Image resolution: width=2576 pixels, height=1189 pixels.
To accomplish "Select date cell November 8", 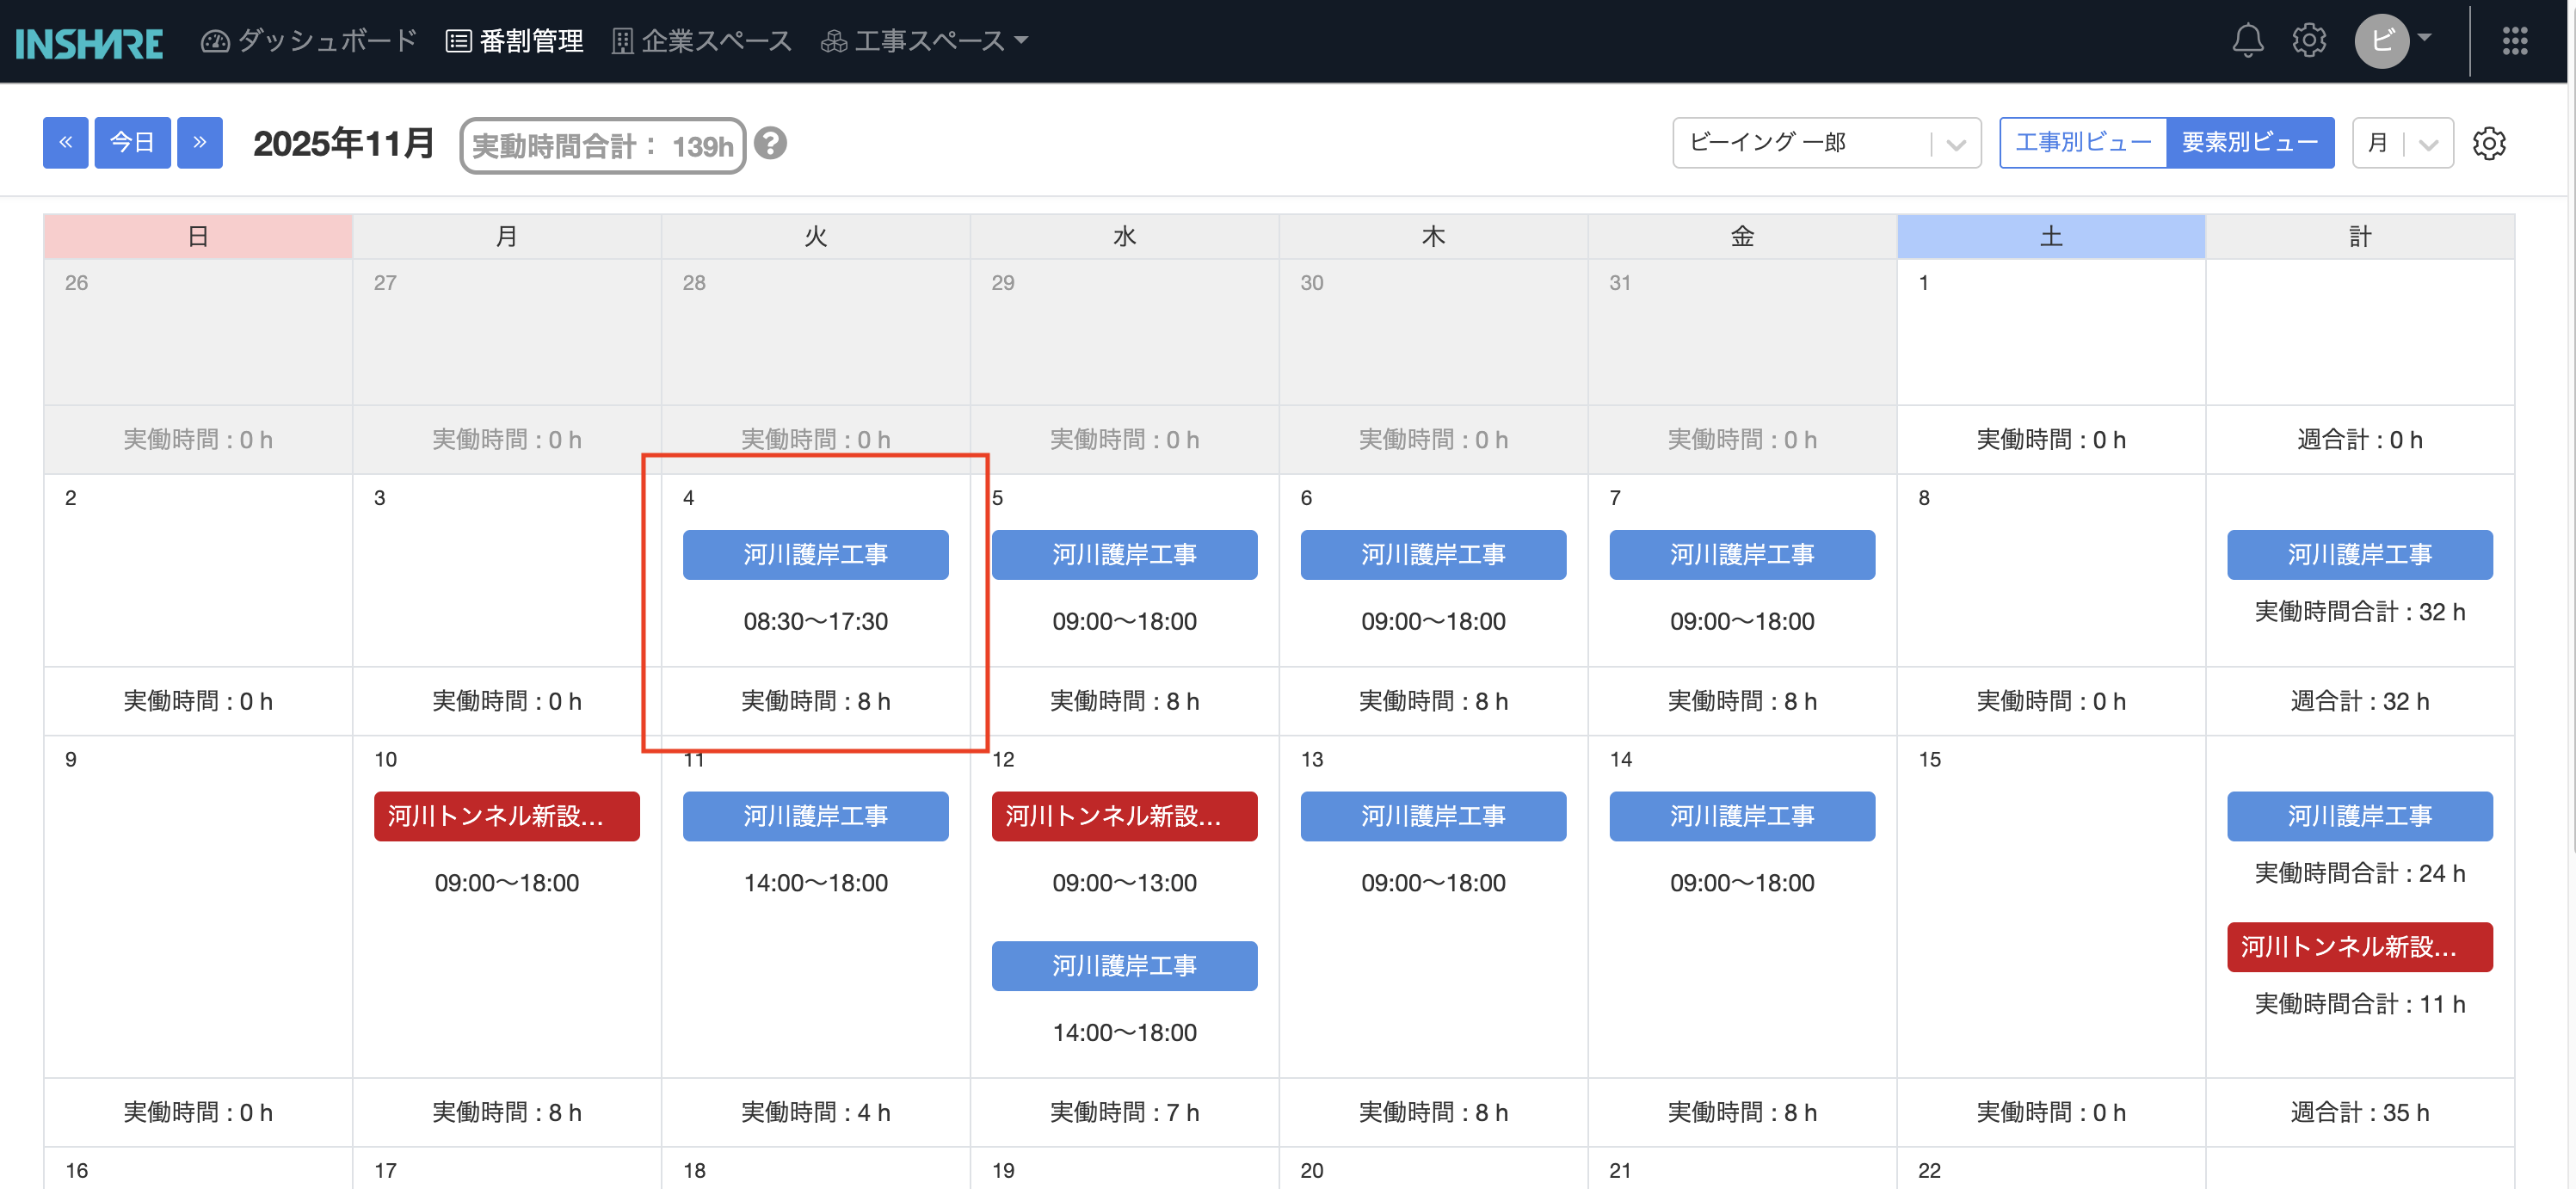I will (x=2051, y=570).
